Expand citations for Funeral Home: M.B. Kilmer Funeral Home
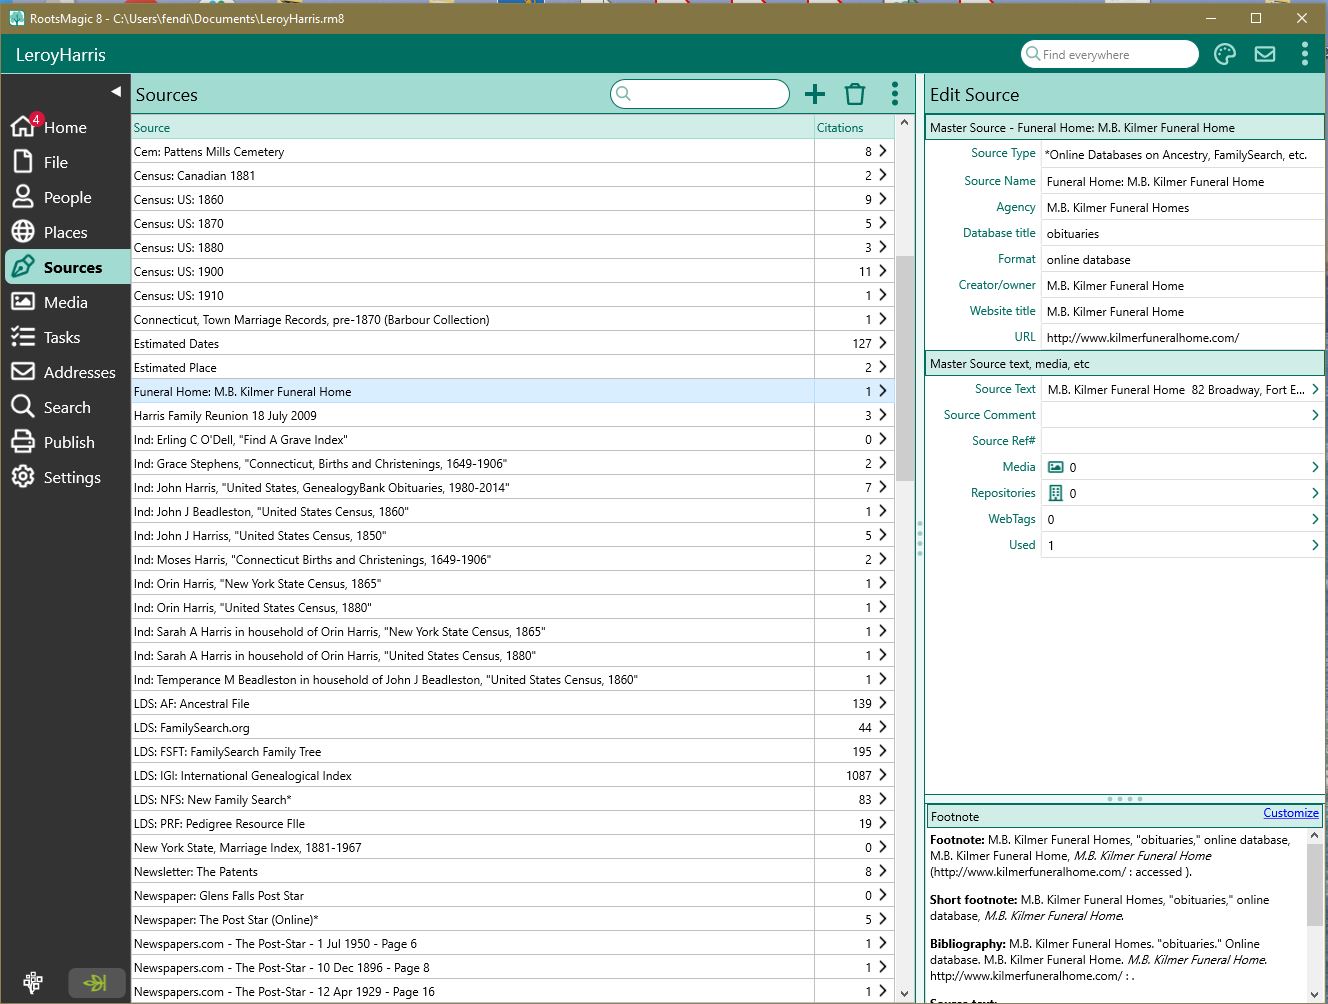The height and width of the screenshot is (1004, 1328). (883, 391)
